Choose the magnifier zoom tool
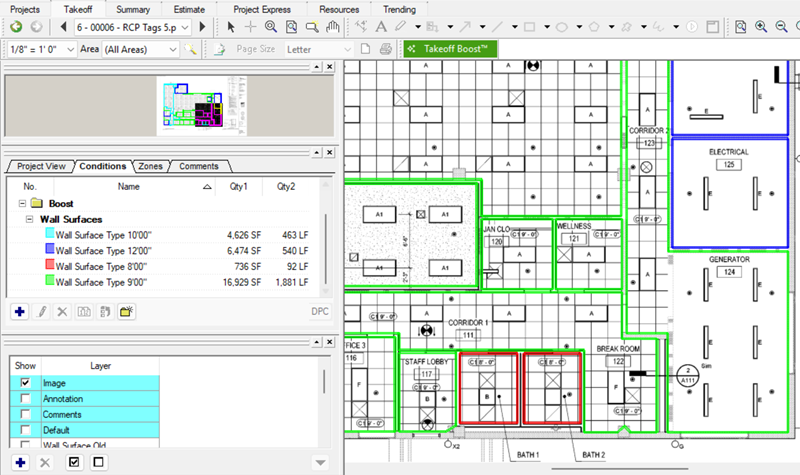 [271, 27]
